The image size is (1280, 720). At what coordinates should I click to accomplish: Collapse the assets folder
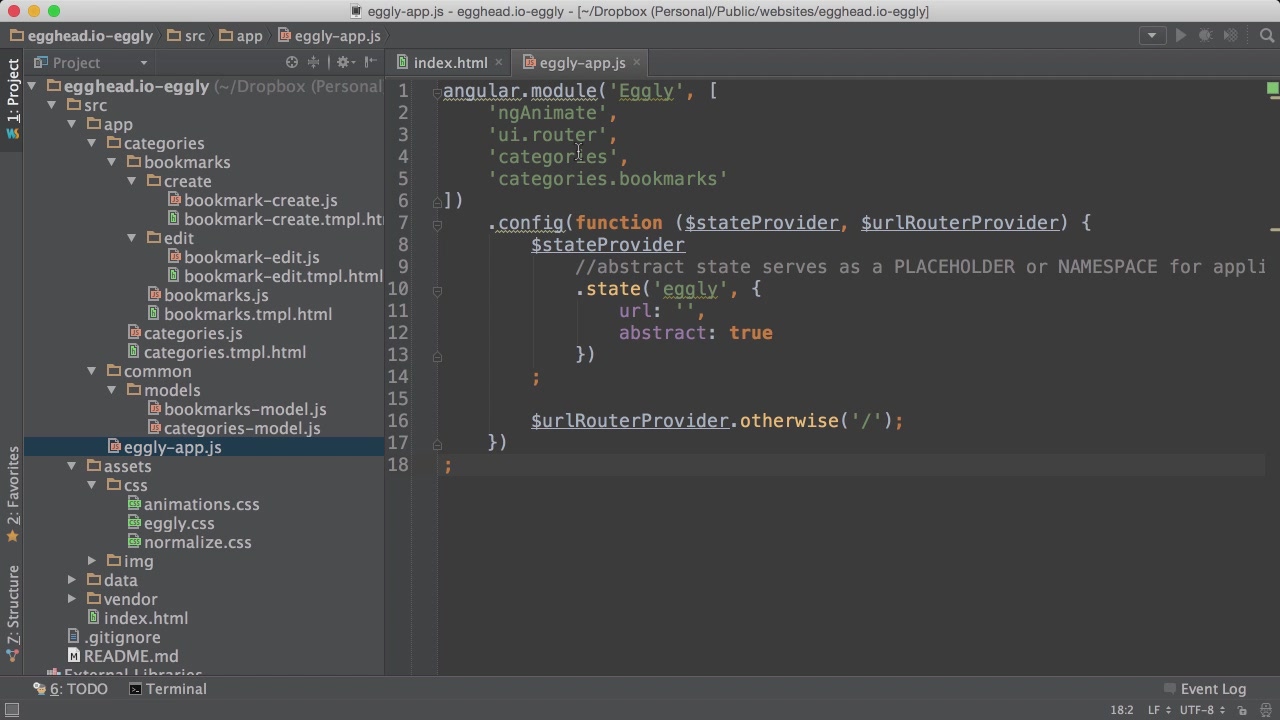[x=72, y=466]
